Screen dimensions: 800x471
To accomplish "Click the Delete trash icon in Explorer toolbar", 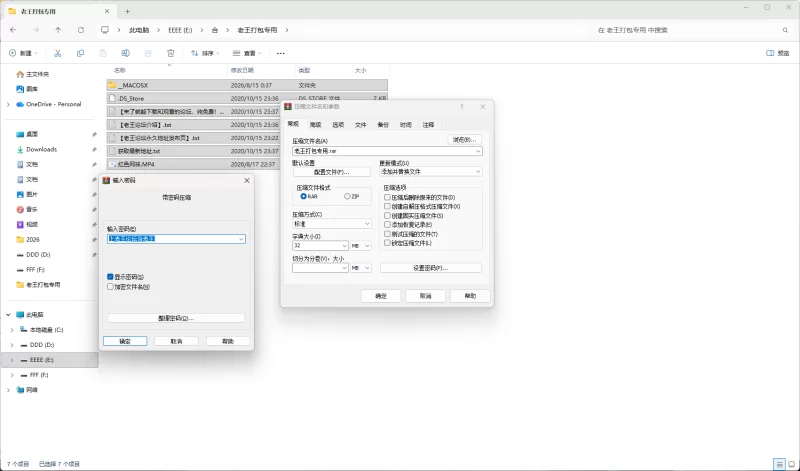I will [x=170, y=53].
